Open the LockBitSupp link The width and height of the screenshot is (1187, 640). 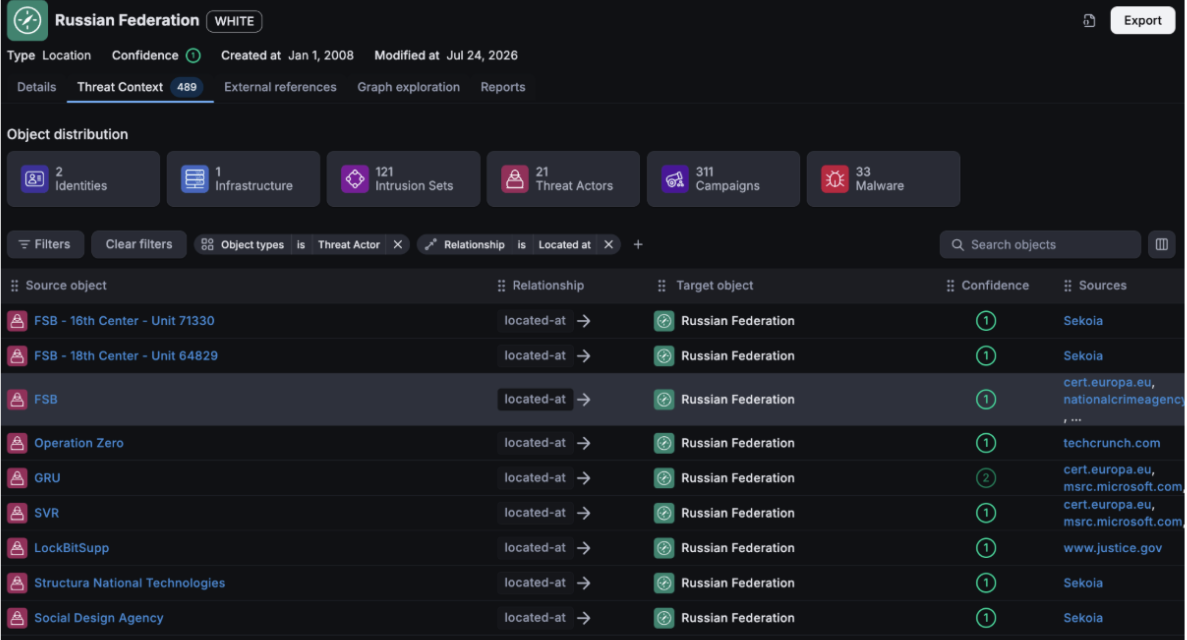coord(71,548)
